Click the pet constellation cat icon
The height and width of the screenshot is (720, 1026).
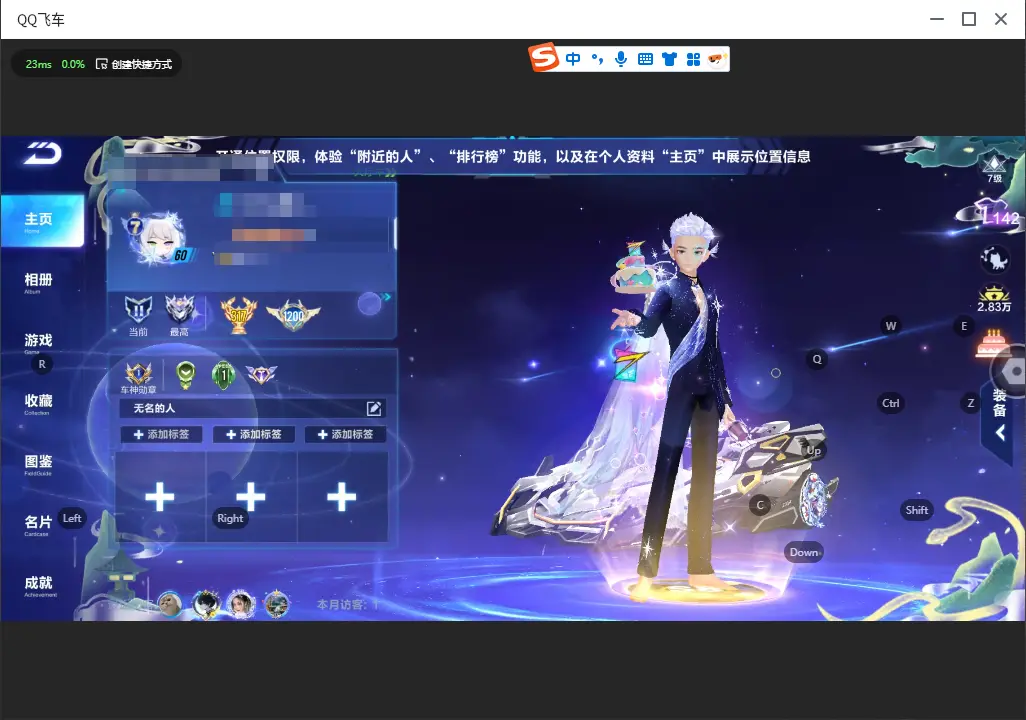click(994, 259)
